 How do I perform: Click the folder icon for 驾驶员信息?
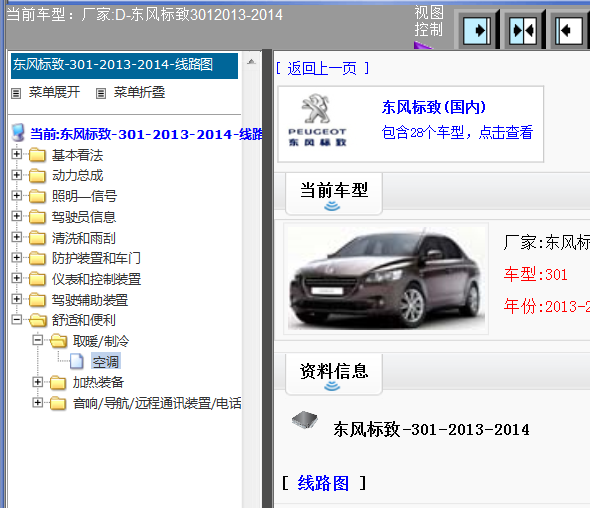[37, 217]
